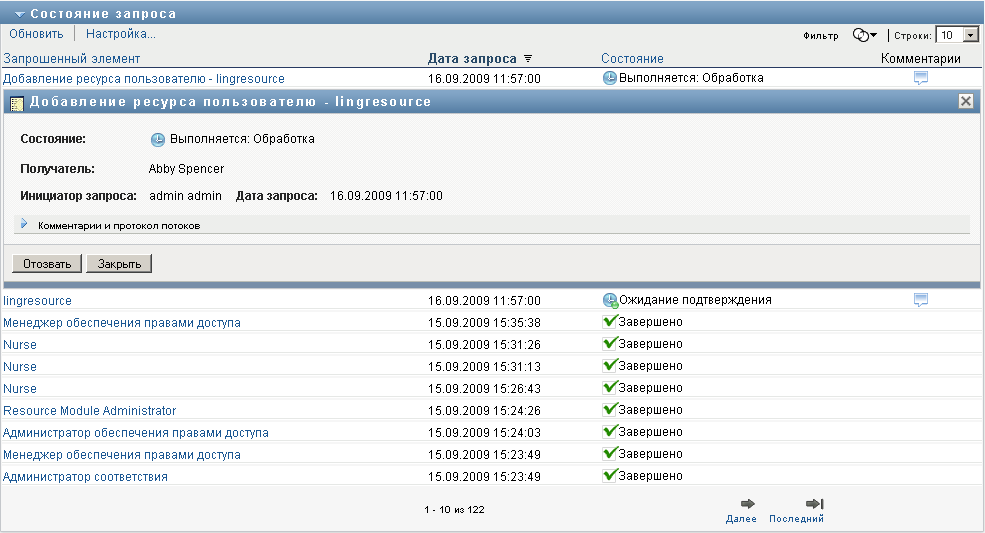Open the Resource Module Administrator link
985x533 pixels.
[x=90, y=410]
